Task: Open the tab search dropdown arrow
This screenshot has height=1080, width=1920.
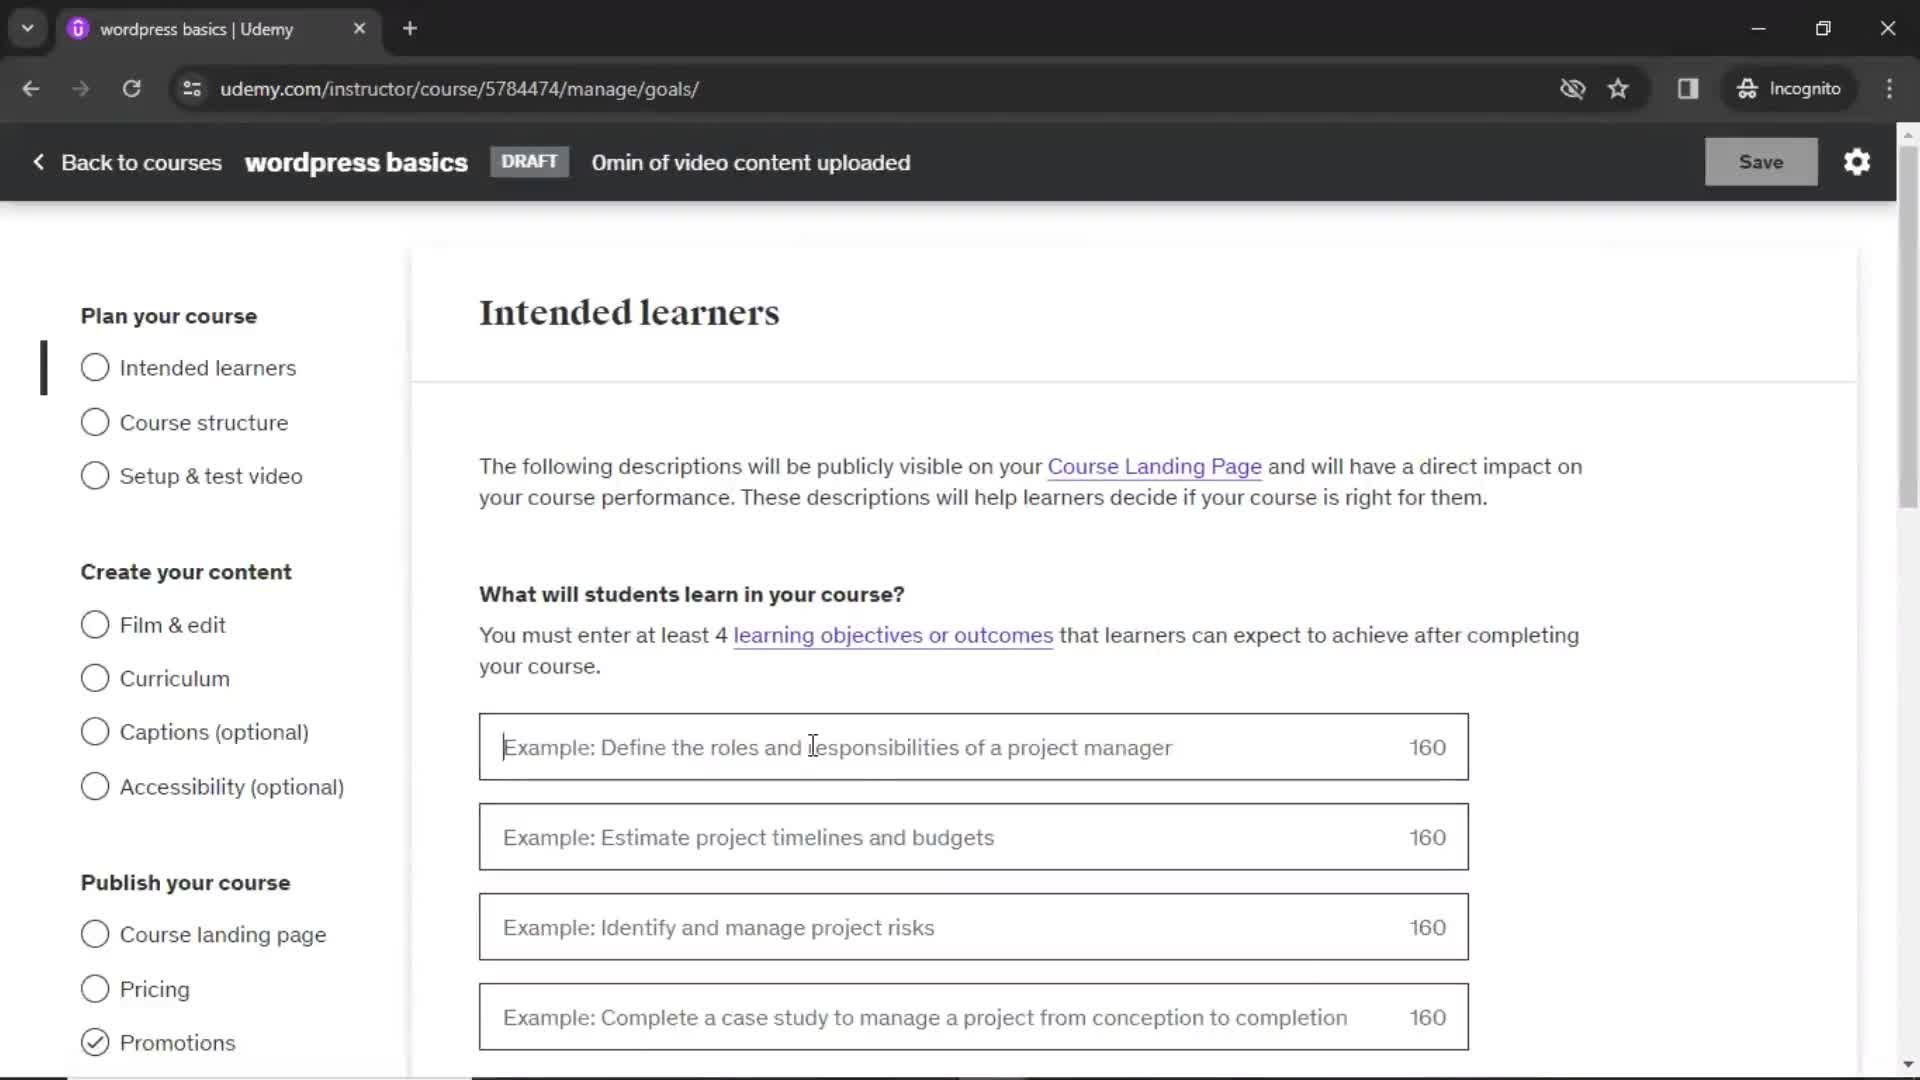Action: [28, 29]
